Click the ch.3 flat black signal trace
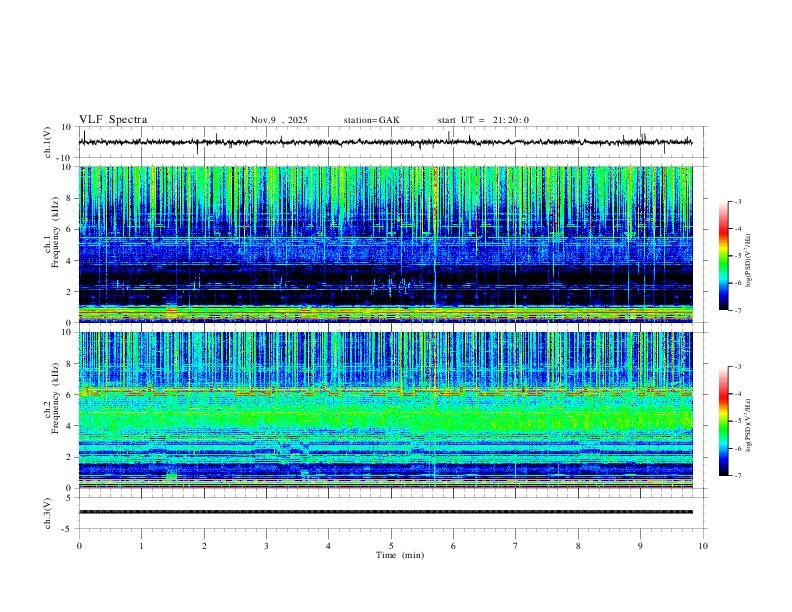Screen dimensions: 792x612 coord(385,512)
